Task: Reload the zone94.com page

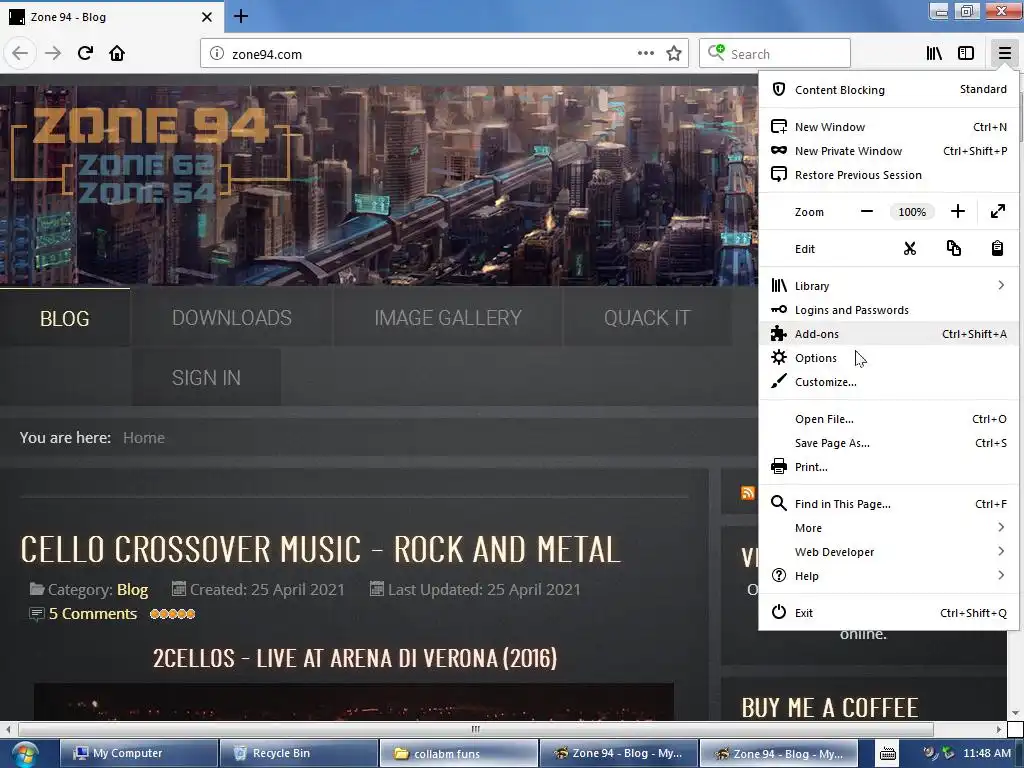Action: [85, 54]
